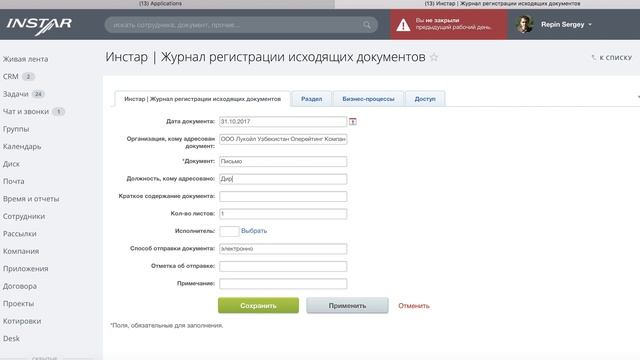
Task: Open the calendar picker next to date field
Action: [x=353, y=121]
